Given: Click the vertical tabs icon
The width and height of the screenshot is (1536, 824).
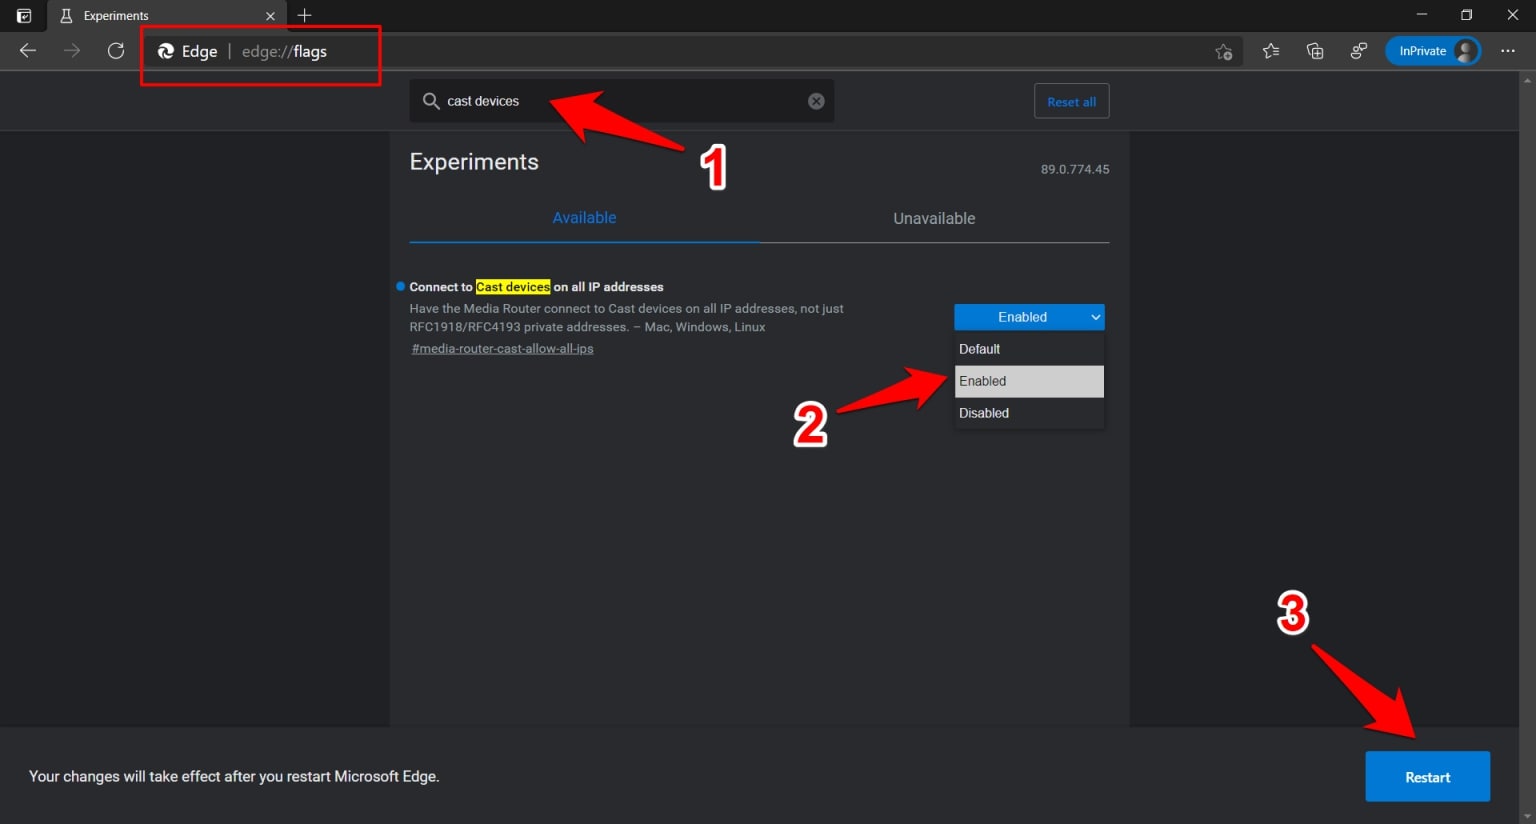Looking at the screenshot, I should (x=23, y=15).
